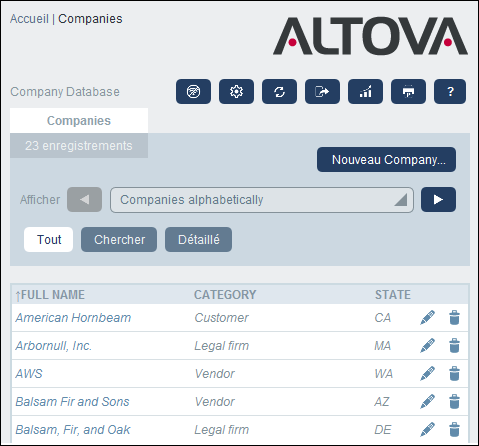Click the remove filters toolbar icon

[193, 91]
